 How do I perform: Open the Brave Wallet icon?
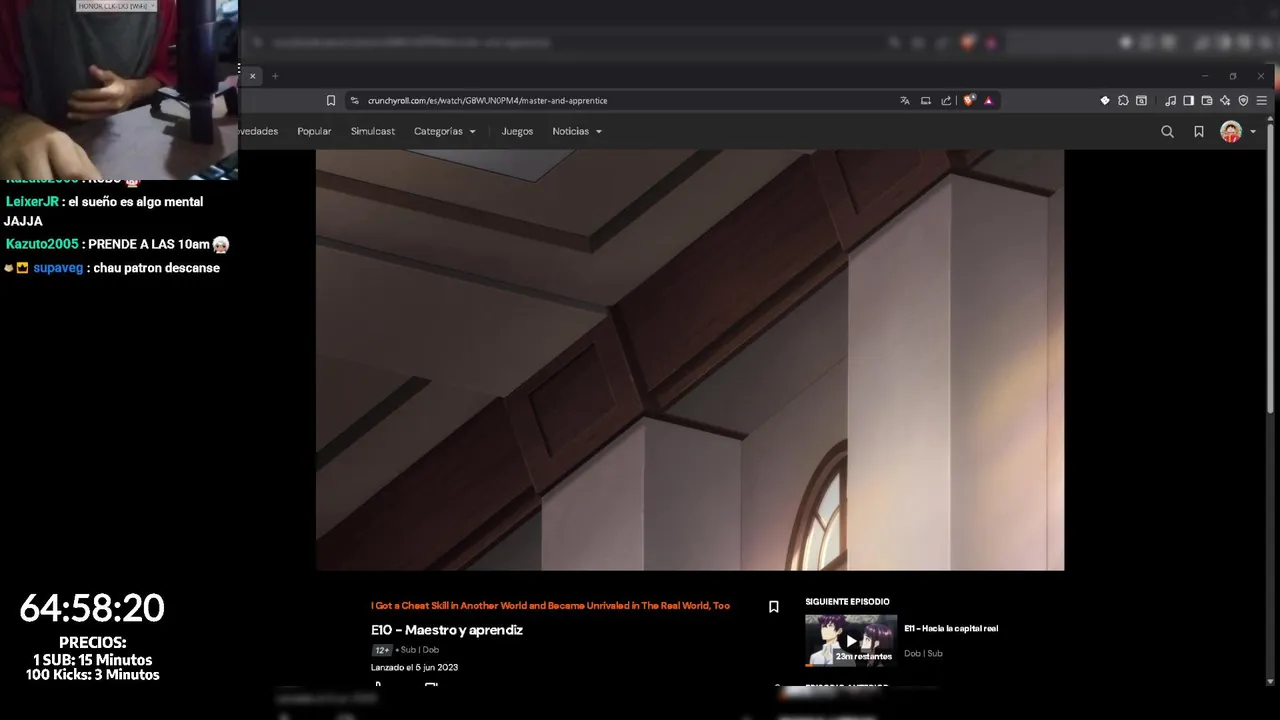[x=1207, y=101]
